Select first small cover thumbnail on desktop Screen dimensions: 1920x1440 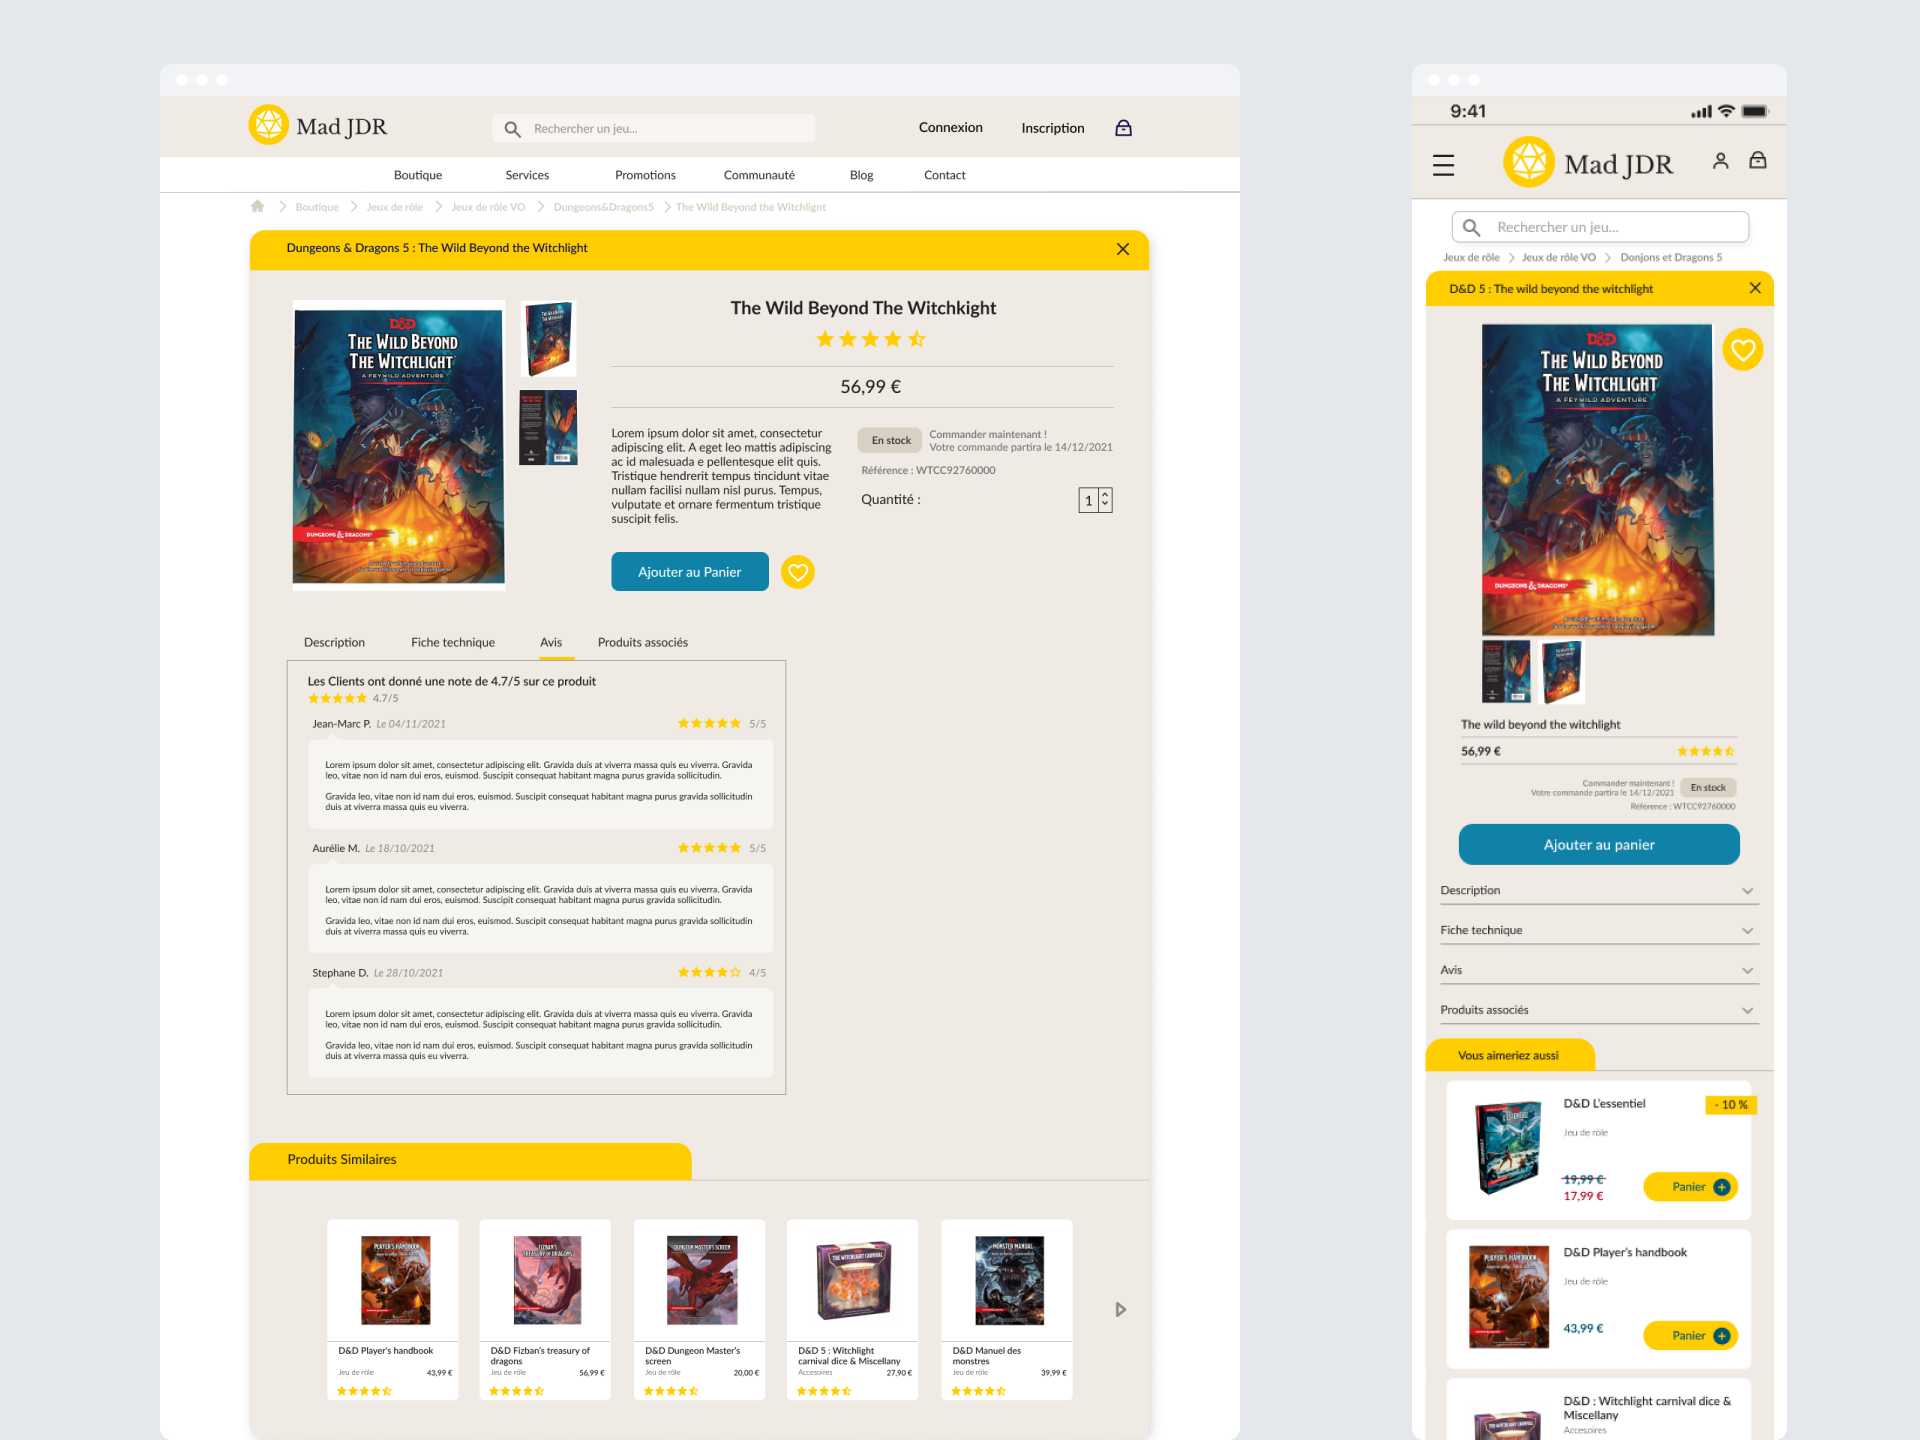(549, 339)
